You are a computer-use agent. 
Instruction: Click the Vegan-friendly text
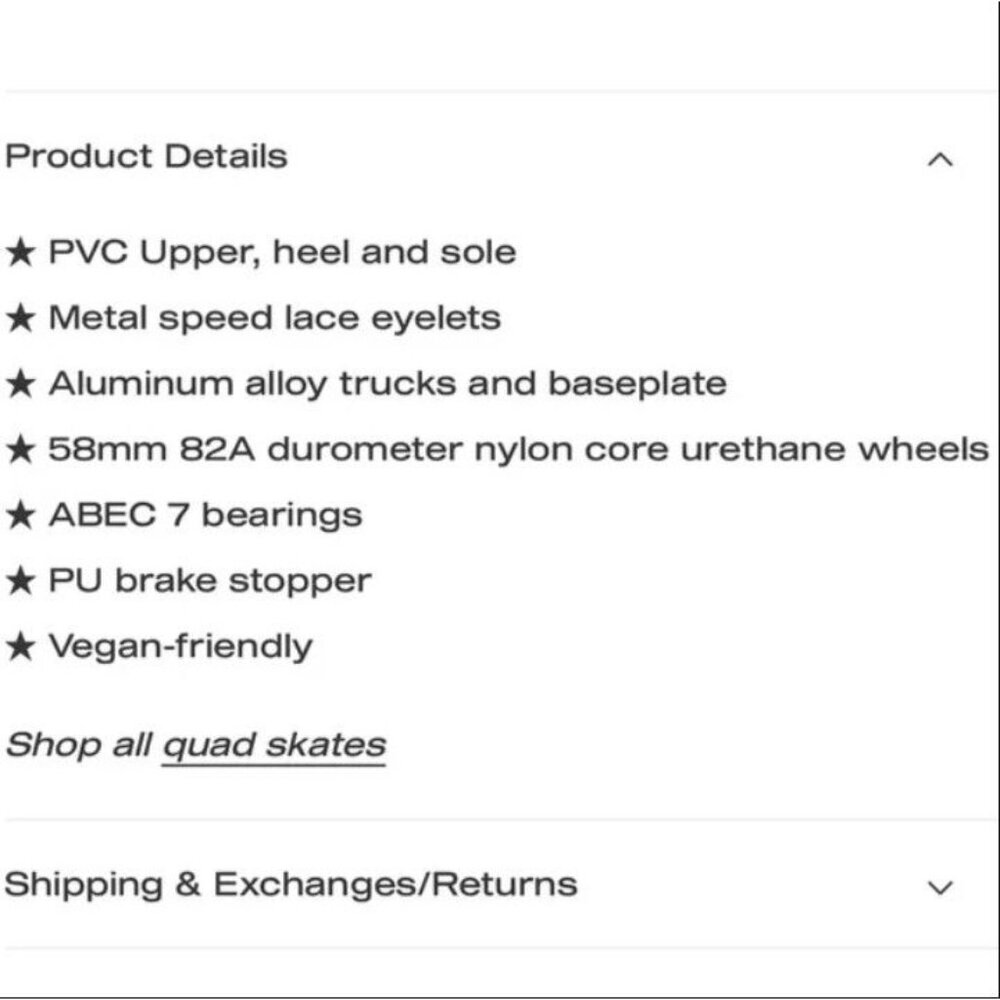(x=180, y=647)
